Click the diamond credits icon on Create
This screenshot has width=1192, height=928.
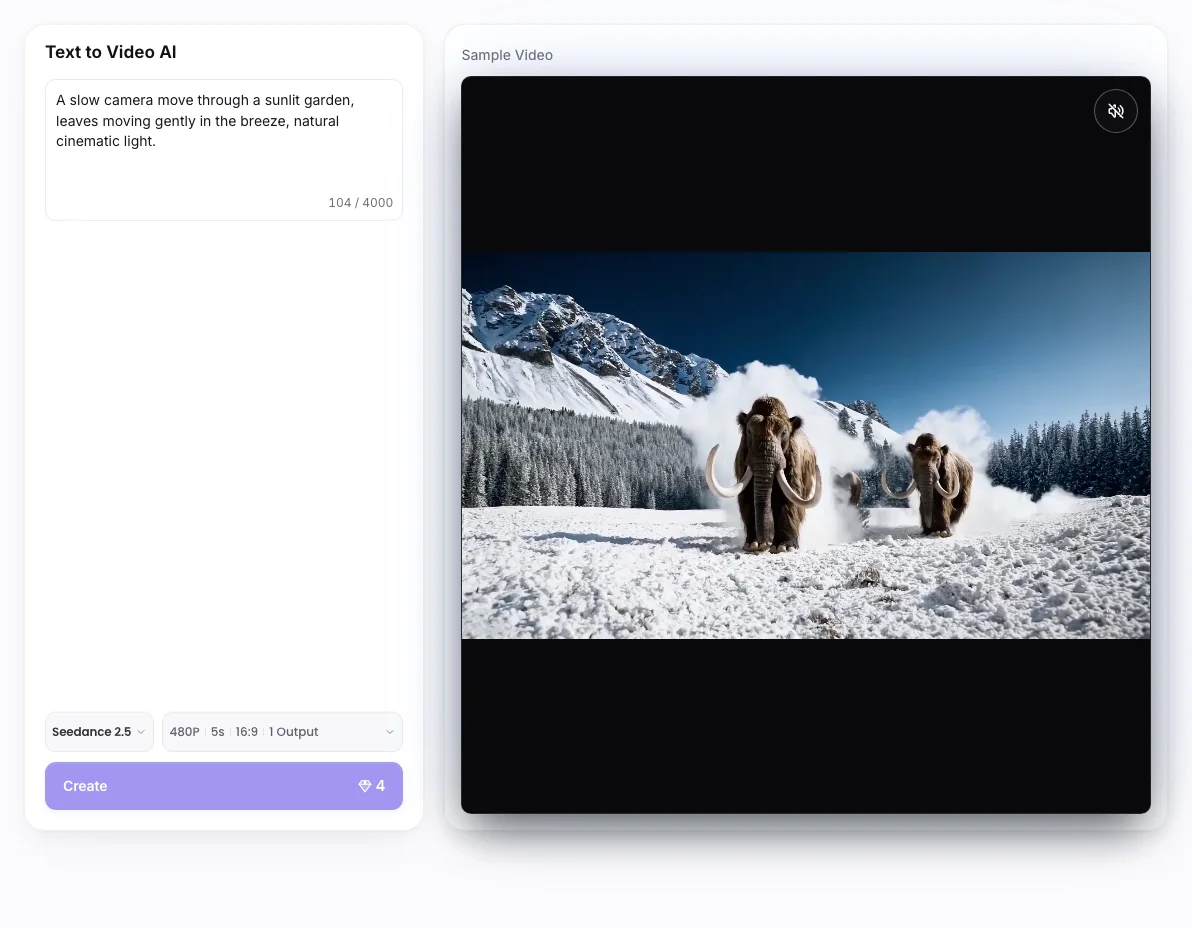click(x=365, y=786)
